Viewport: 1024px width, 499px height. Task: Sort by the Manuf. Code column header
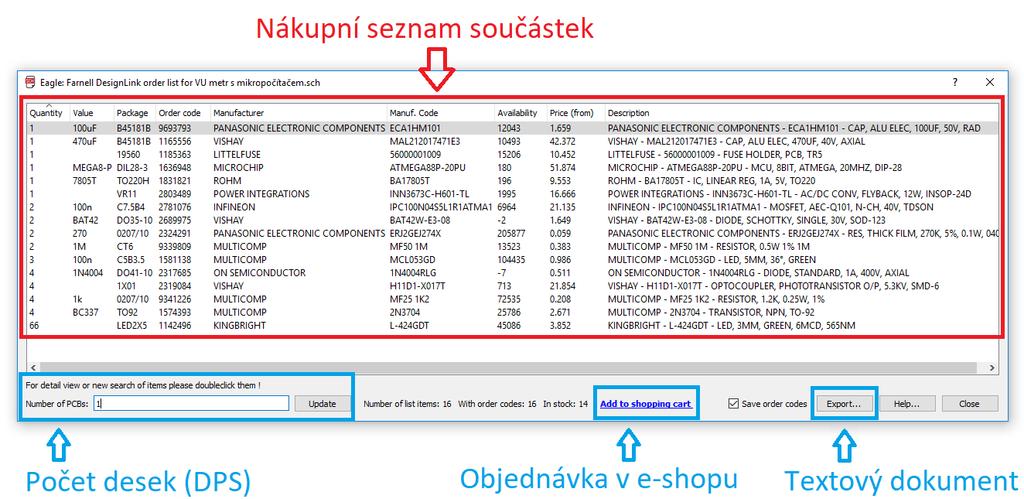[x=414, y=113]
